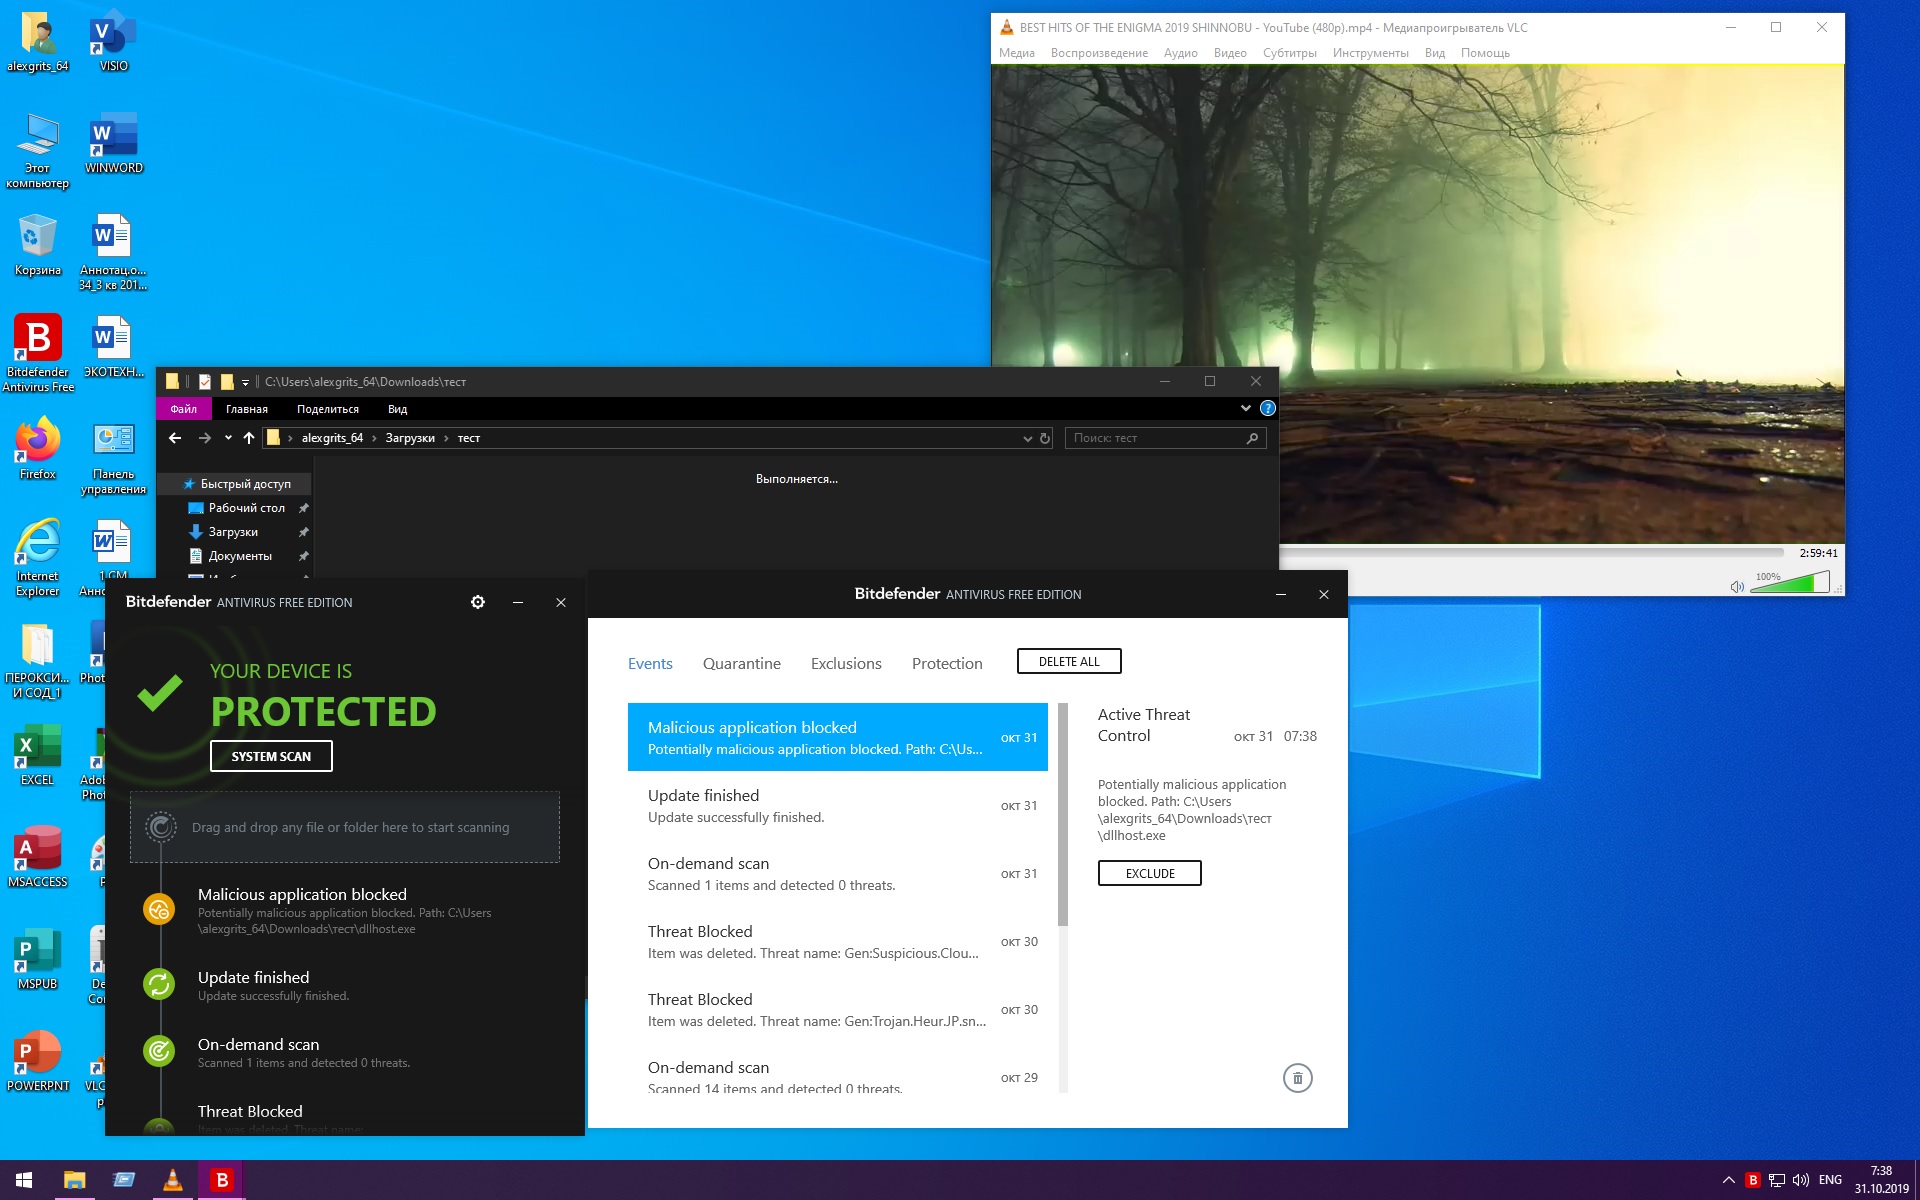Screen dimensions: 1920x1200
Task: Open the Exclusions tab
Action: pos(846,664)
